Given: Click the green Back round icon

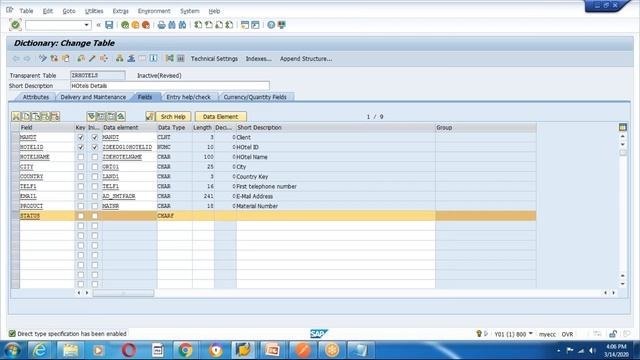Looking at the screenshot, I should point(125,25).
